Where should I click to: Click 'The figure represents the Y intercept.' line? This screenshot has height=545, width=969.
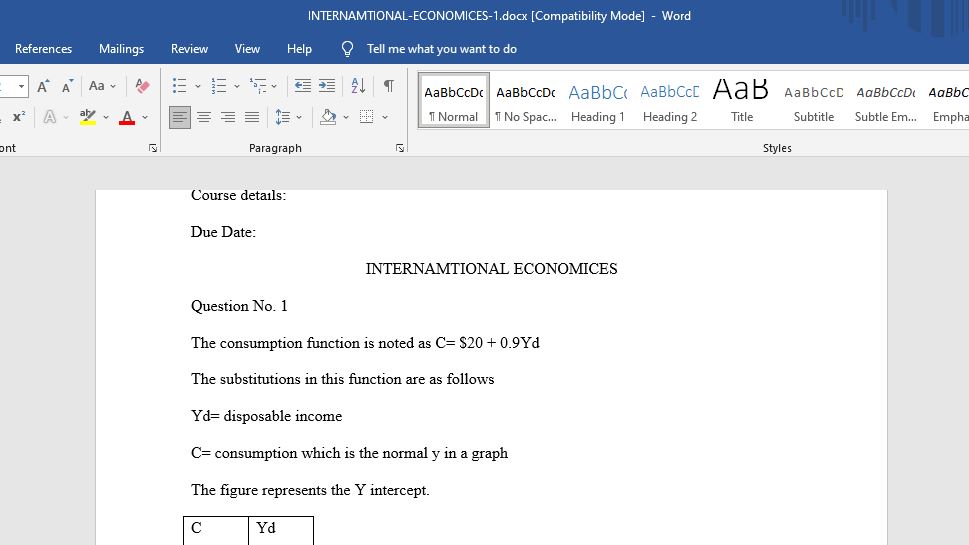(x=310, y=490)
